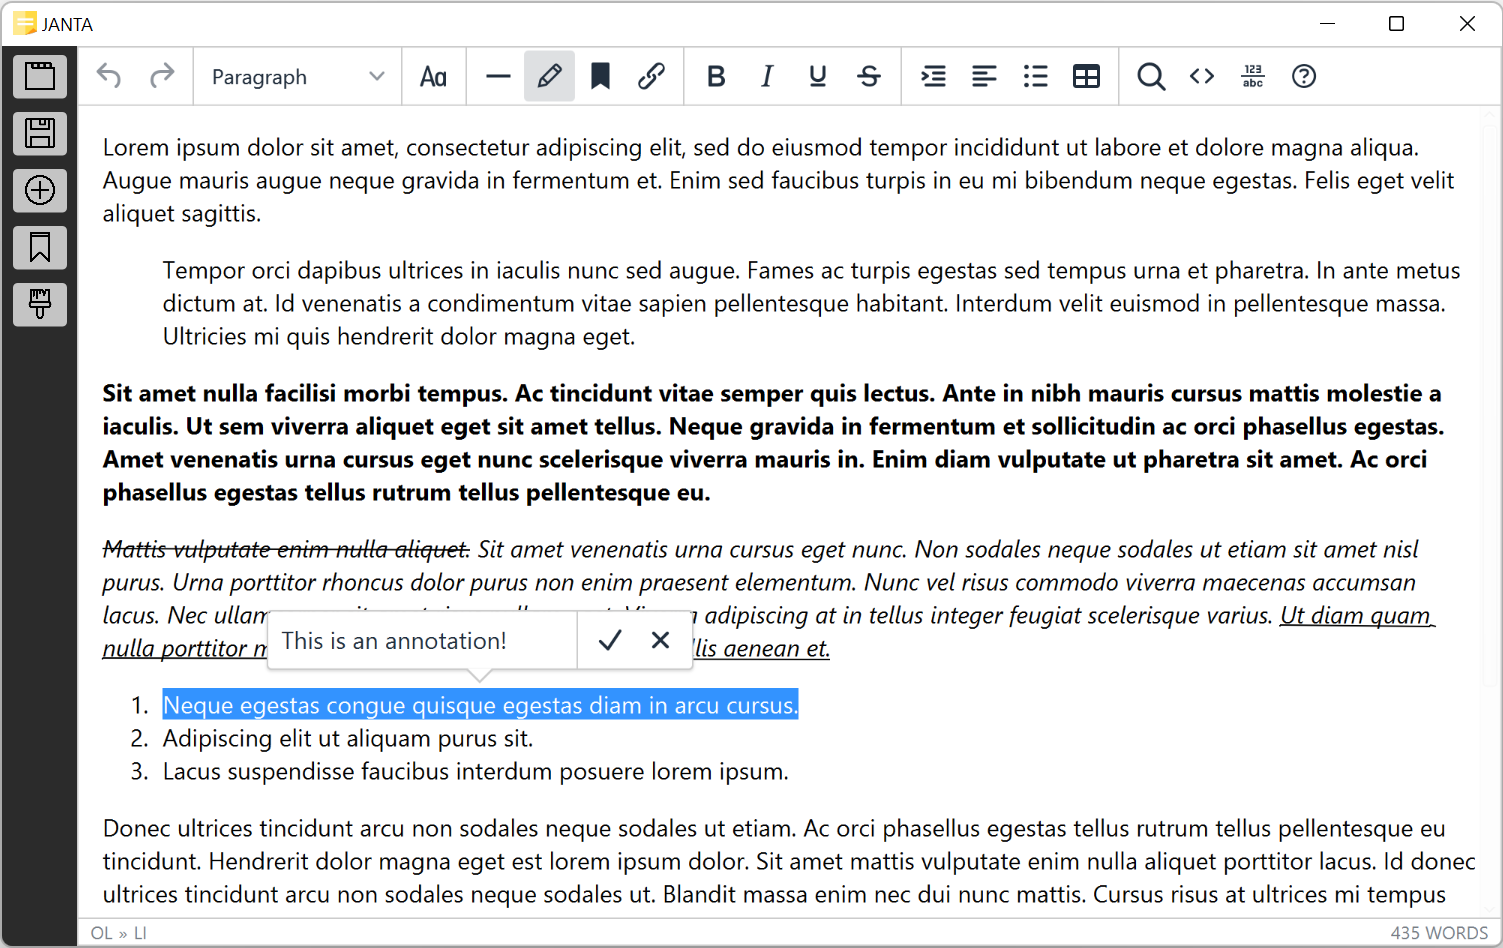
Task: Open bookmarks panel in the sidebar
Action: (40, 247)
